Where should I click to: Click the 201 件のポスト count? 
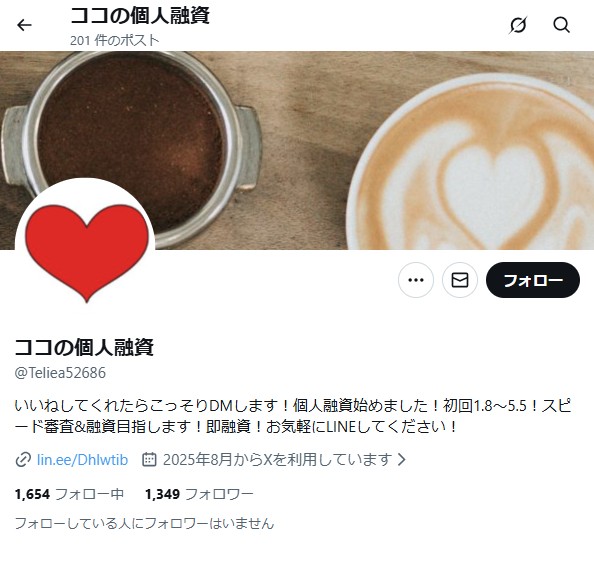114,40
